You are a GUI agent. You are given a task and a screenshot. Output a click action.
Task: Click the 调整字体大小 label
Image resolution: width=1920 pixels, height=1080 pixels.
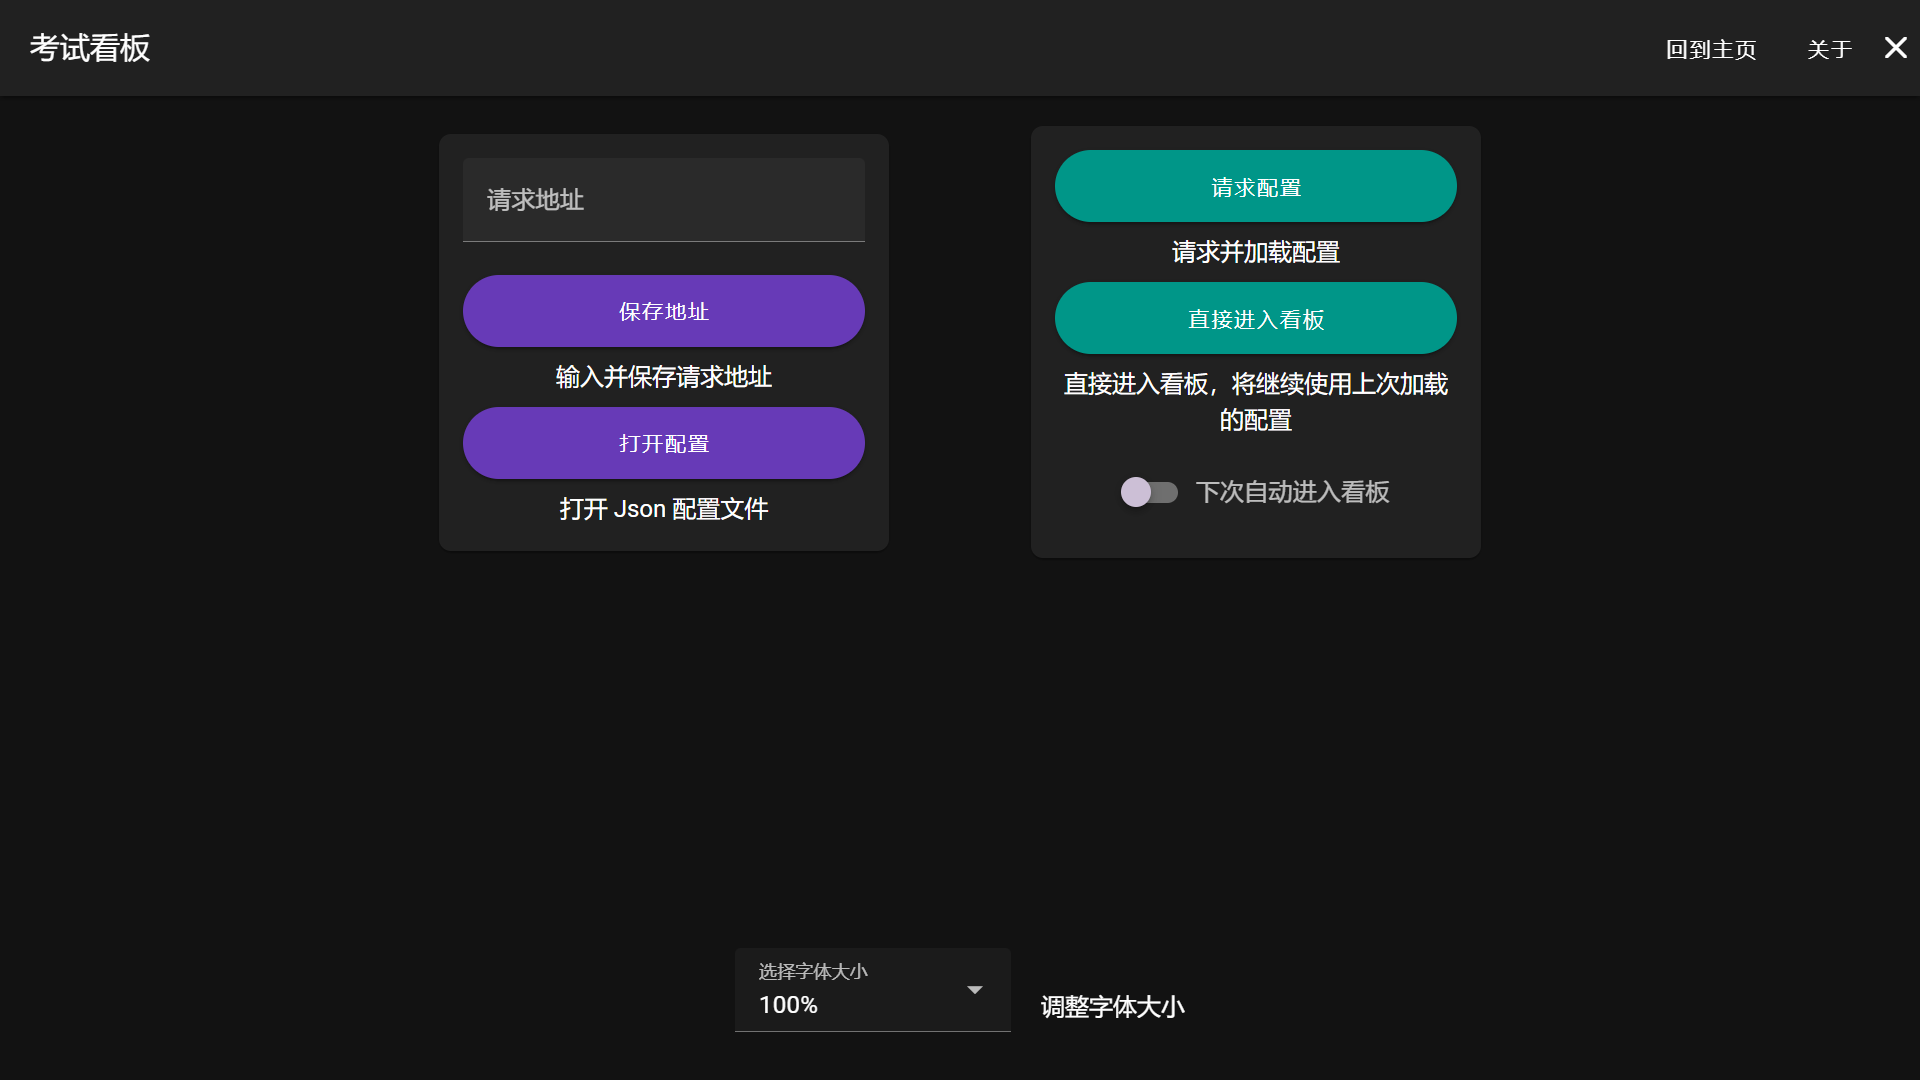(1112, 1007)
